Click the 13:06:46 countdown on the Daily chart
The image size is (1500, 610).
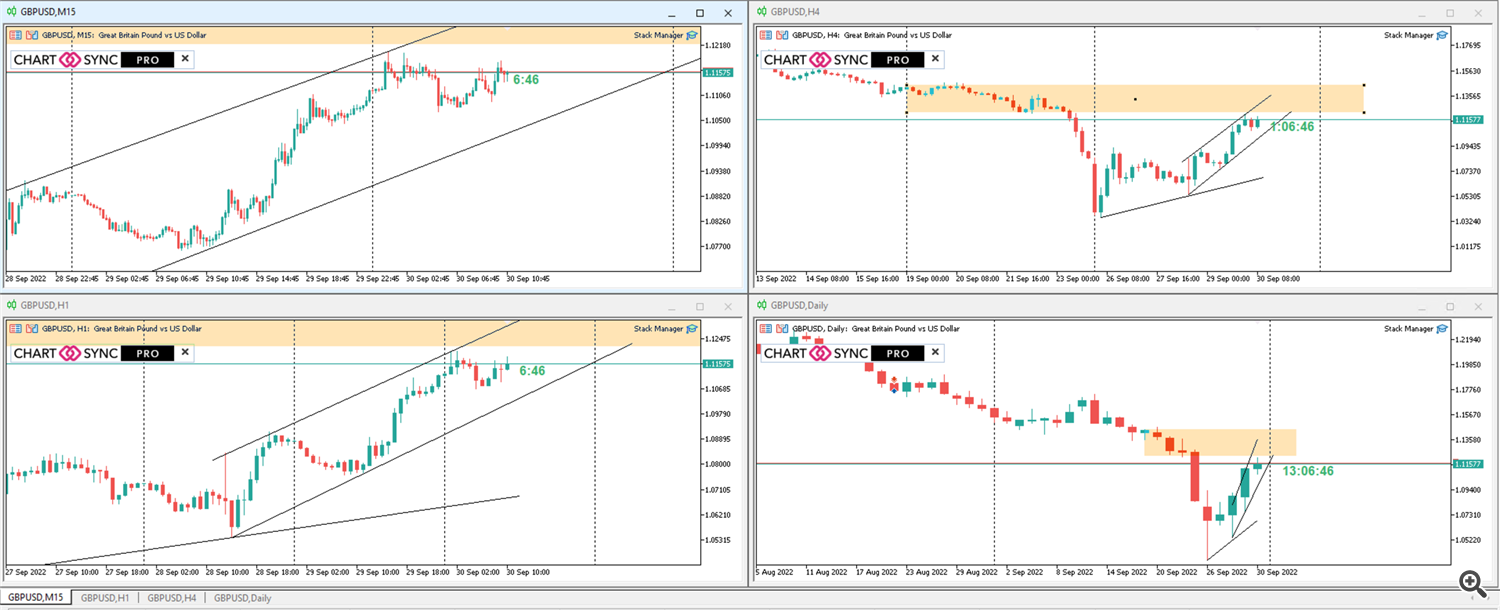pos(1307,468)
